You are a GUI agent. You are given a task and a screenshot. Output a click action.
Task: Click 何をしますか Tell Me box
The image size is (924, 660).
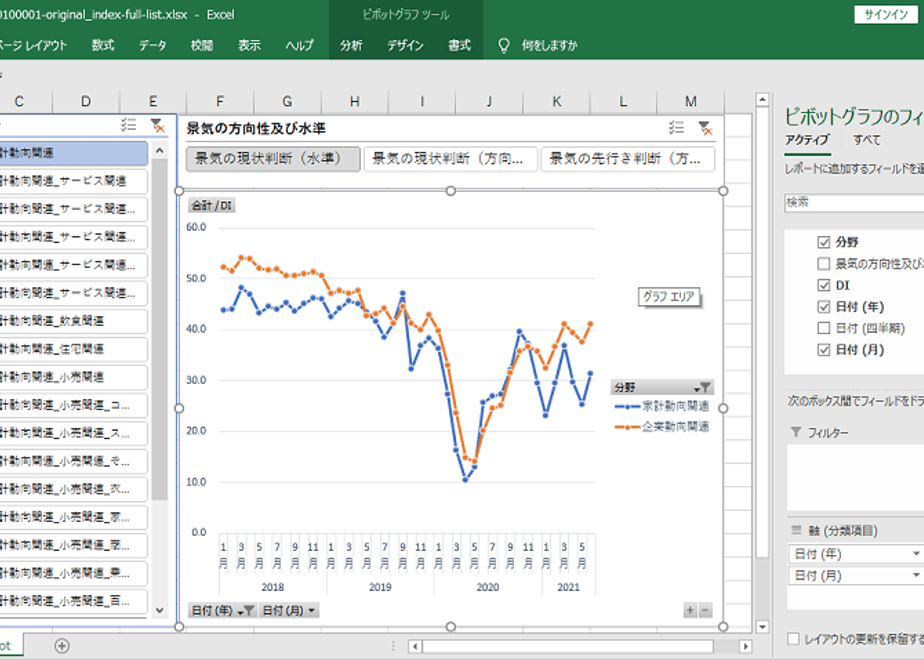549,46
